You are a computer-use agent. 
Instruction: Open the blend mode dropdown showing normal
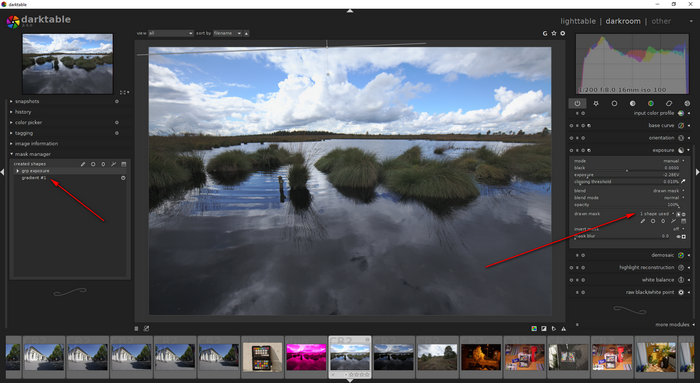[x=629, y=198]
